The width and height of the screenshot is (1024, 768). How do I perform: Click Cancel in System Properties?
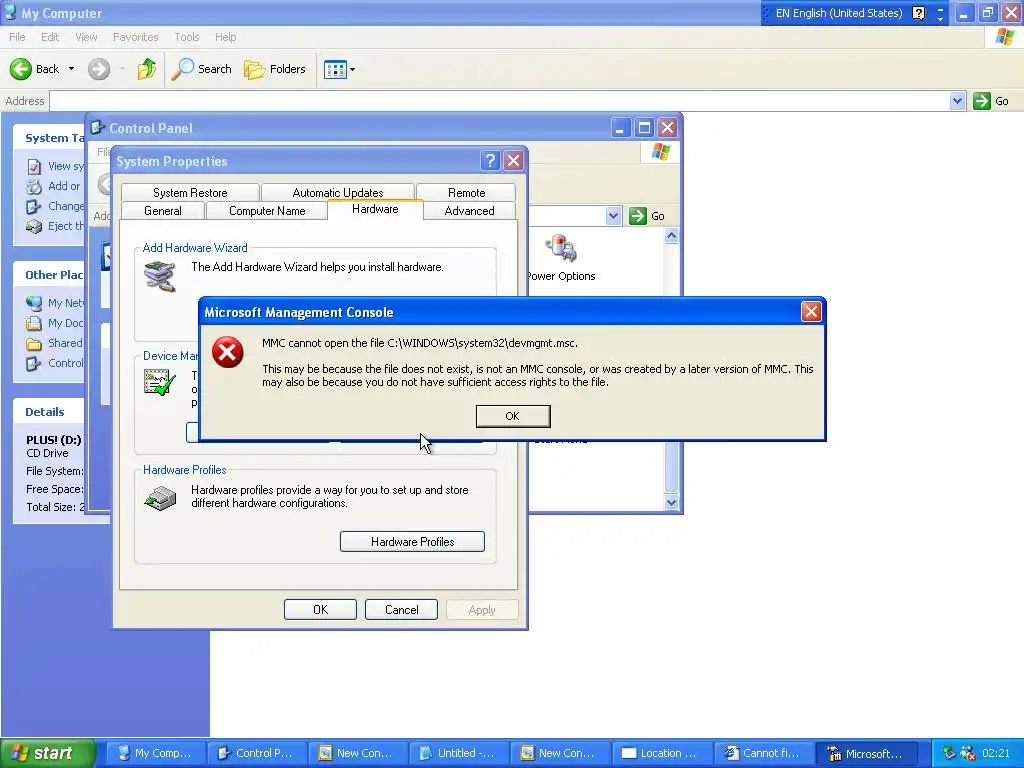point(401,609)
